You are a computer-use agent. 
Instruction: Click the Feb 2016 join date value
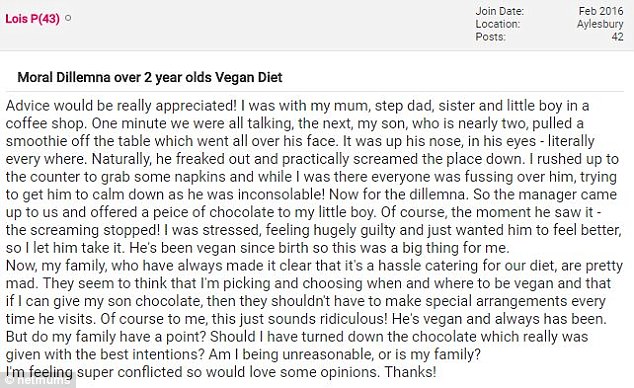(x=601, y=11)
